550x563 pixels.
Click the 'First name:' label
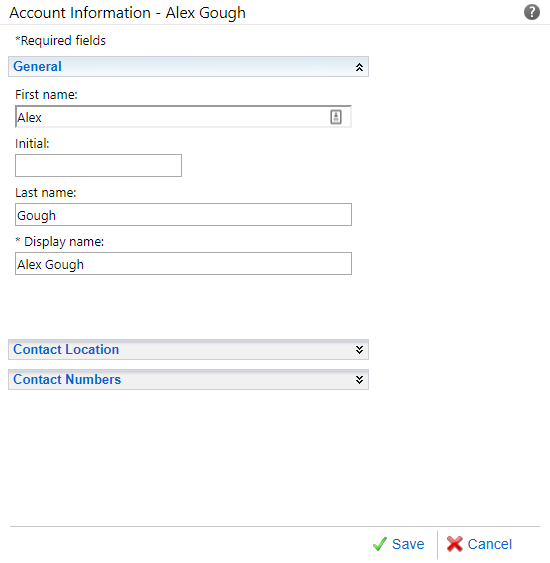(x=46, y=95)
